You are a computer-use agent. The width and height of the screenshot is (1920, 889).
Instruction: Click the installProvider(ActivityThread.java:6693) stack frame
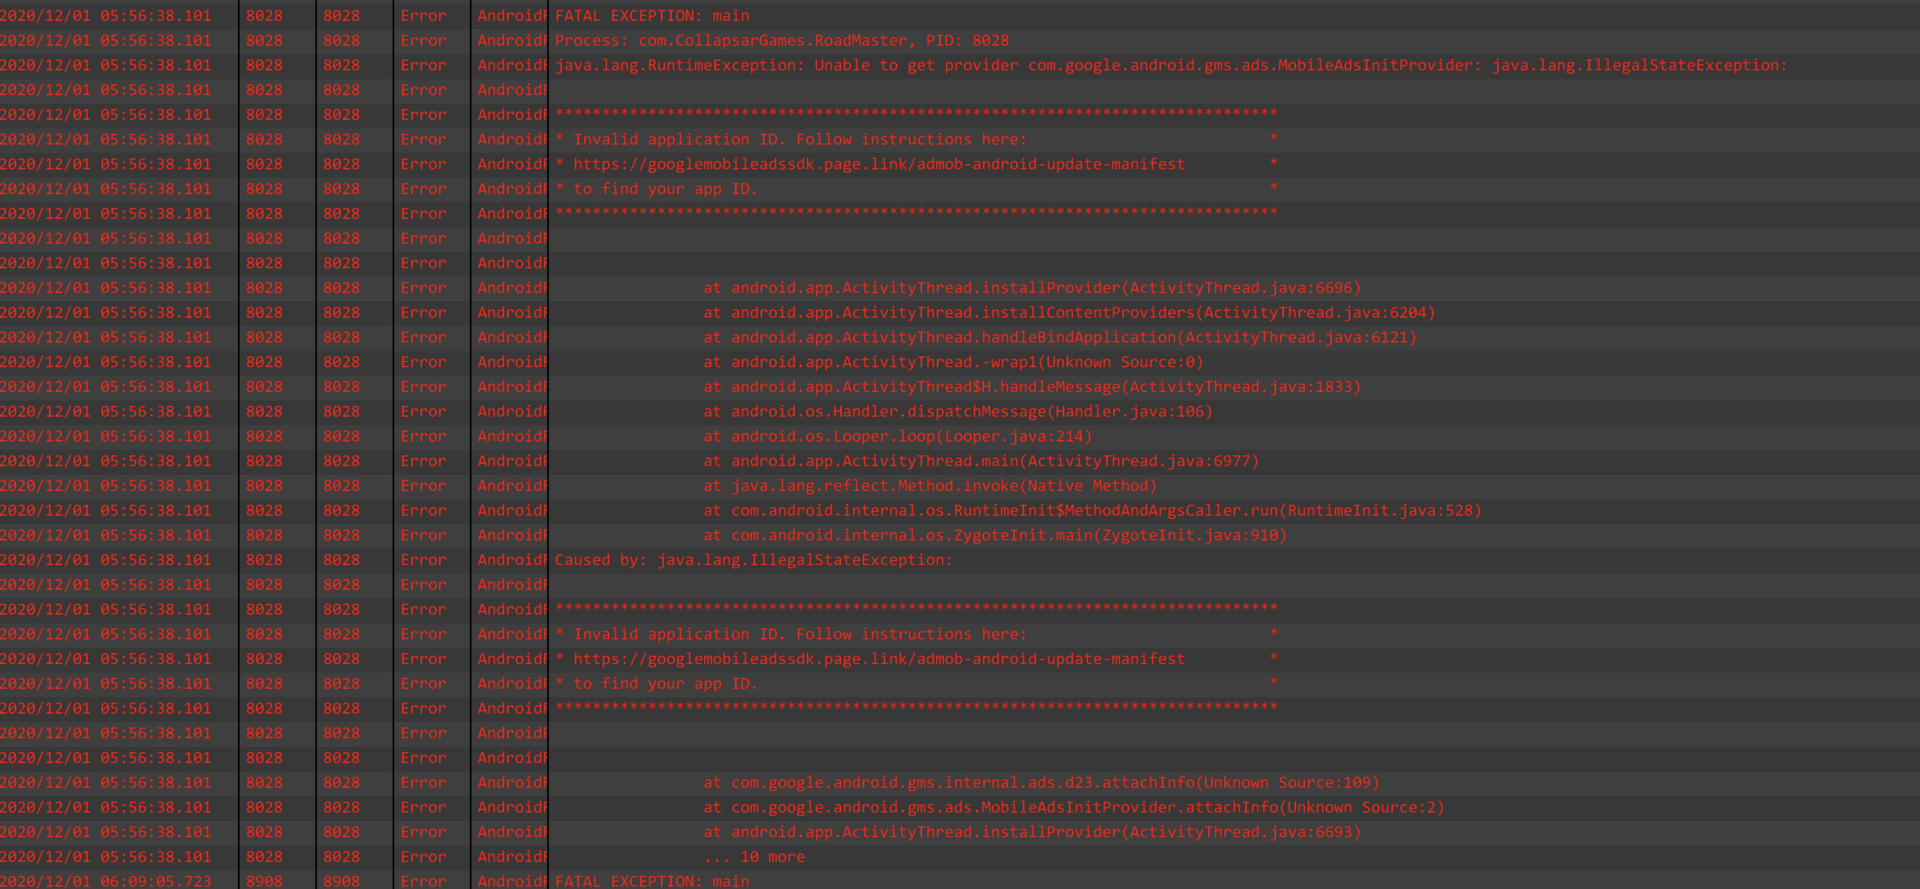pos(1032,832)
